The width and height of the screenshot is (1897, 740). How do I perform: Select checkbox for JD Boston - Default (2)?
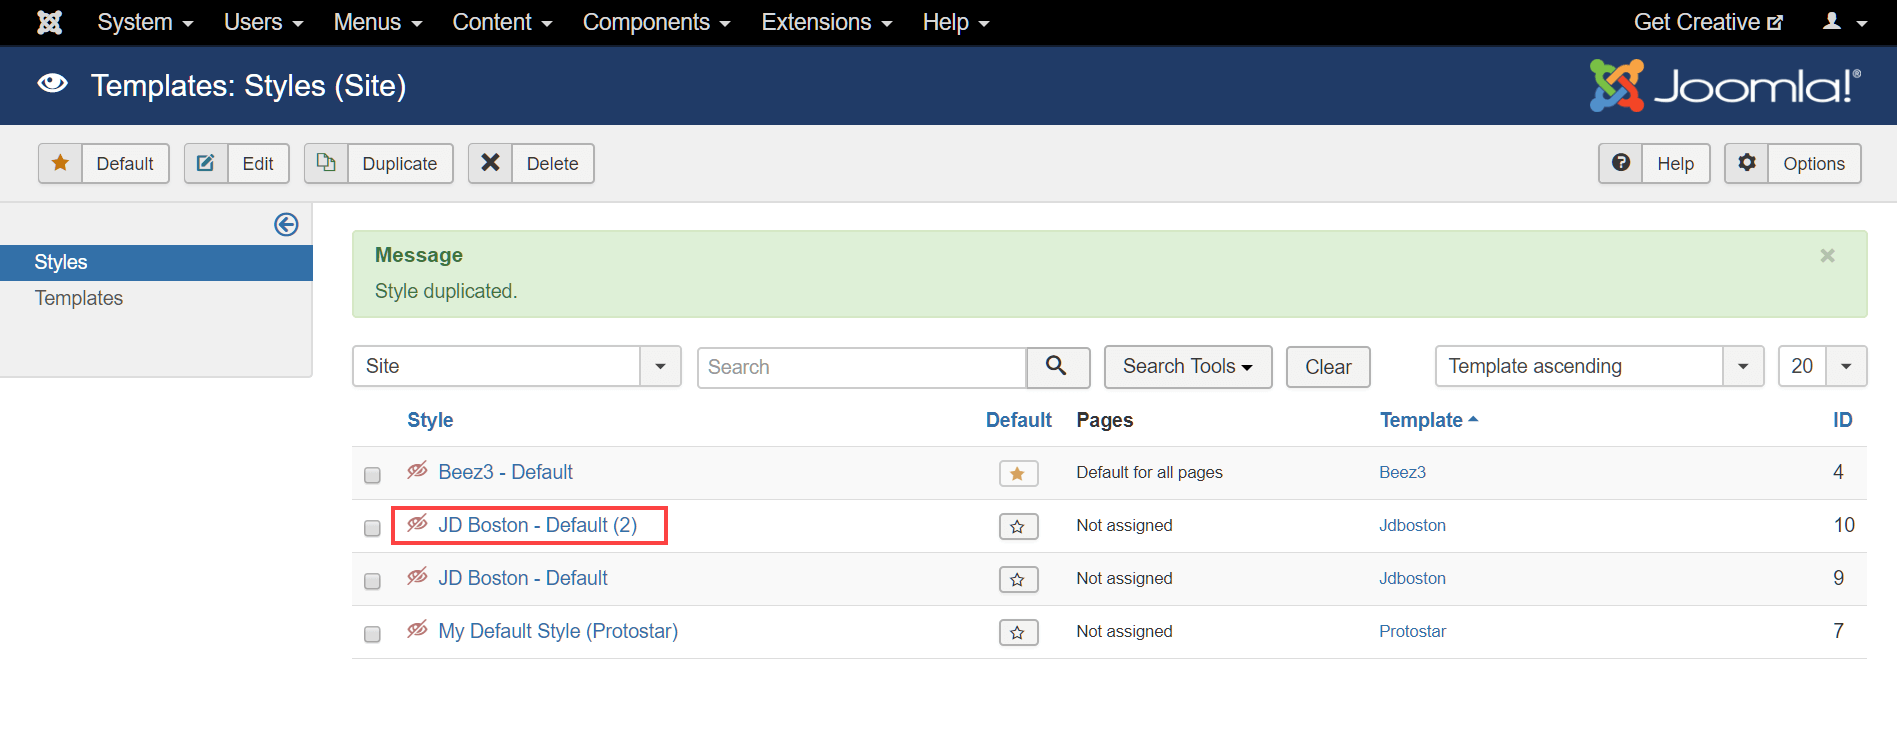click(x=372, y=528)
